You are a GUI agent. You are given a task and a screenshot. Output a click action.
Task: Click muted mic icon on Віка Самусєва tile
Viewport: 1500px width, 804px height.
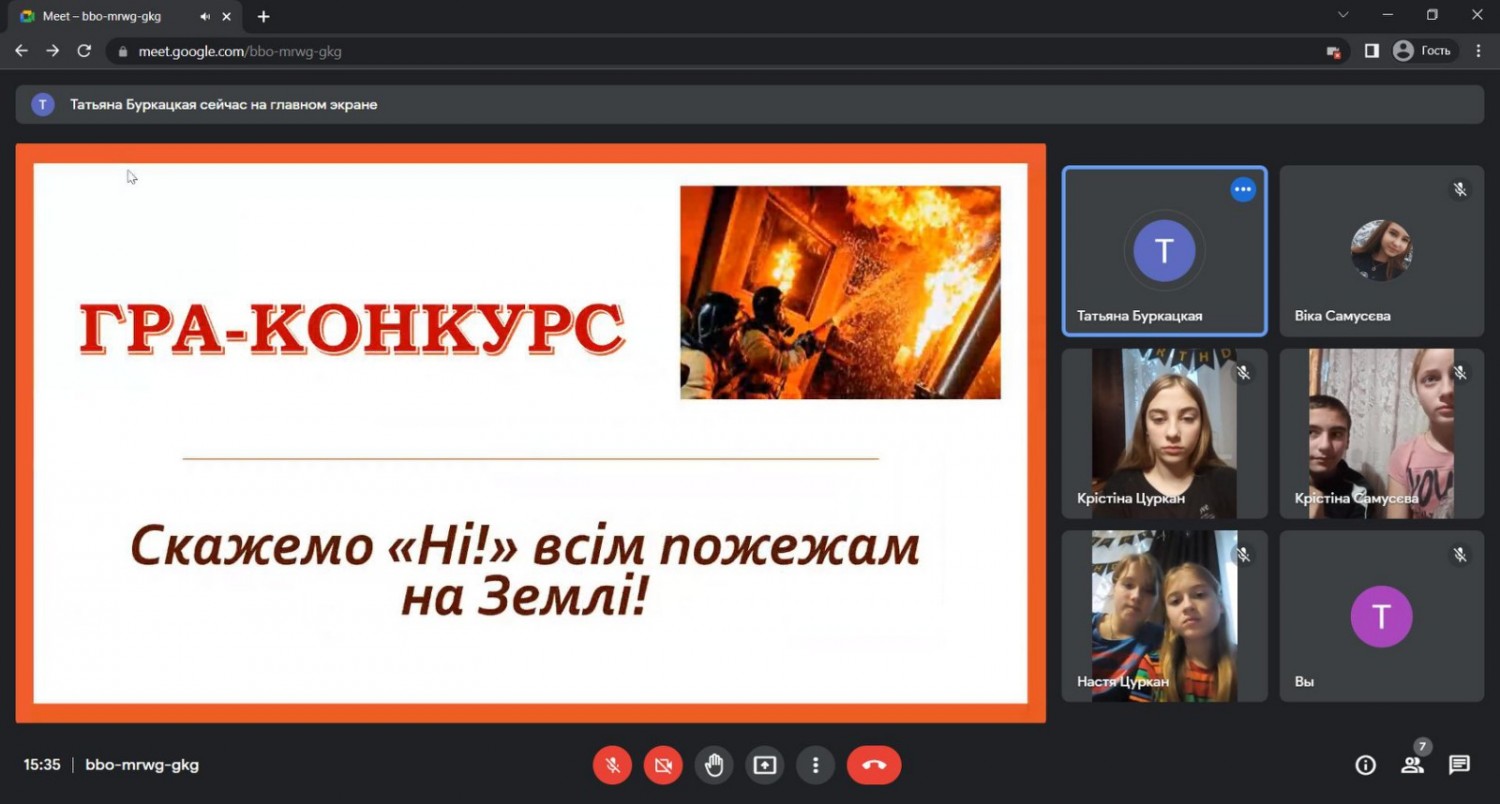tap(1460, 189)
